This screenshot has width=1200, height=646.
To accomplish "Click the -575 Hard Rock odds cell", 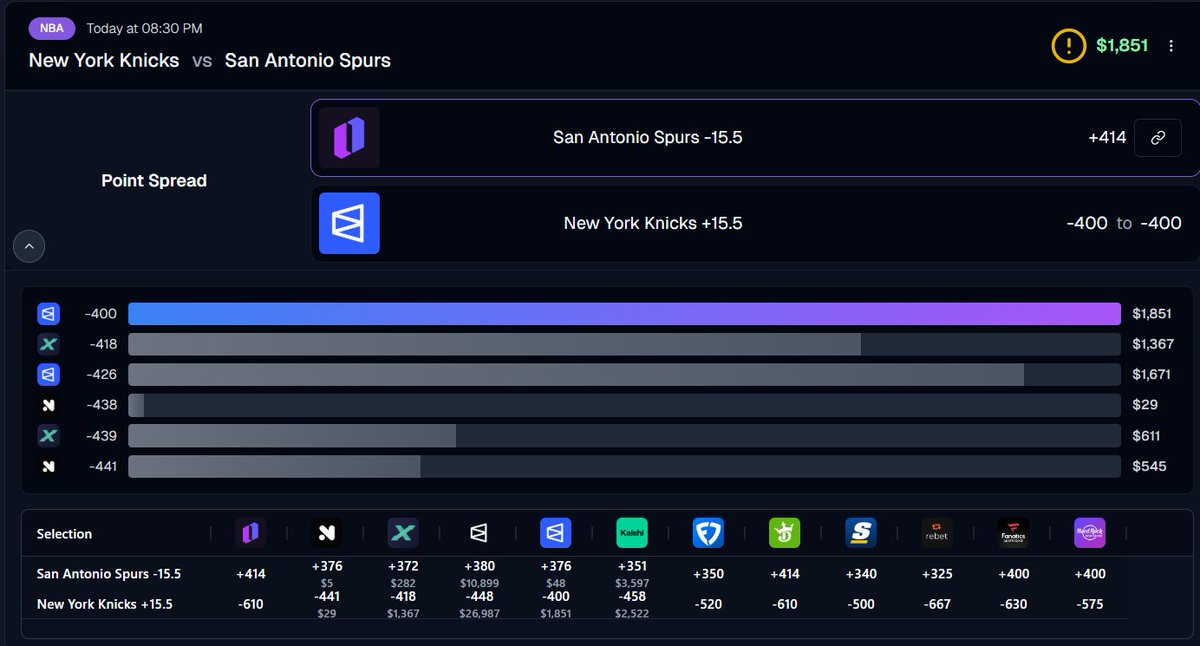I will pos(1089,605).
